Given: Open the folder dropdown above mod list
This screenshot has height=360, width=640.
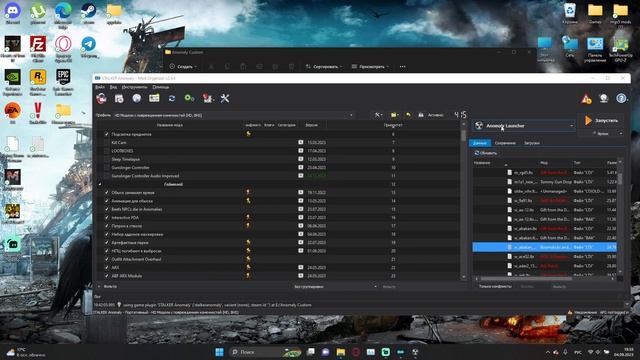Looking at the screenshot, I should coord(394,115).
